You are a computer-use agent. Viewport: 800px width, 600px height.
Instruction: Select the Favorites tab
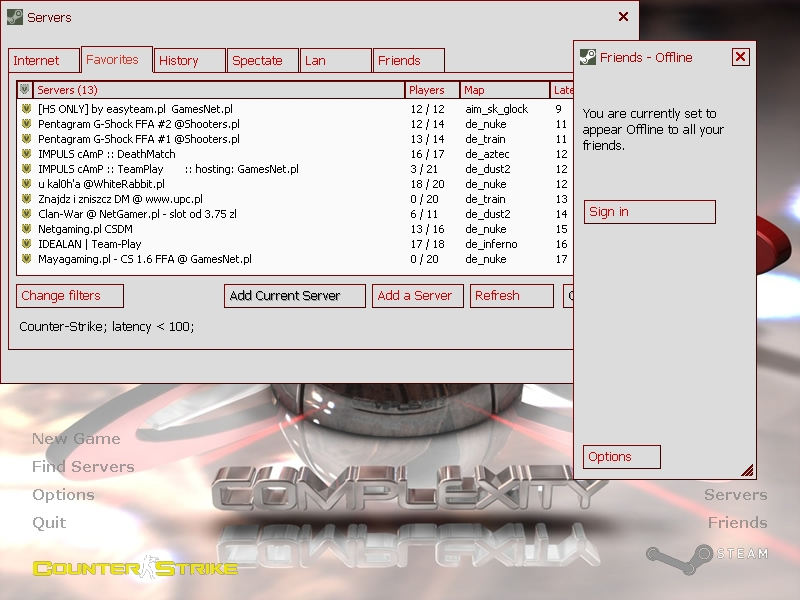(x=117, y=60)
